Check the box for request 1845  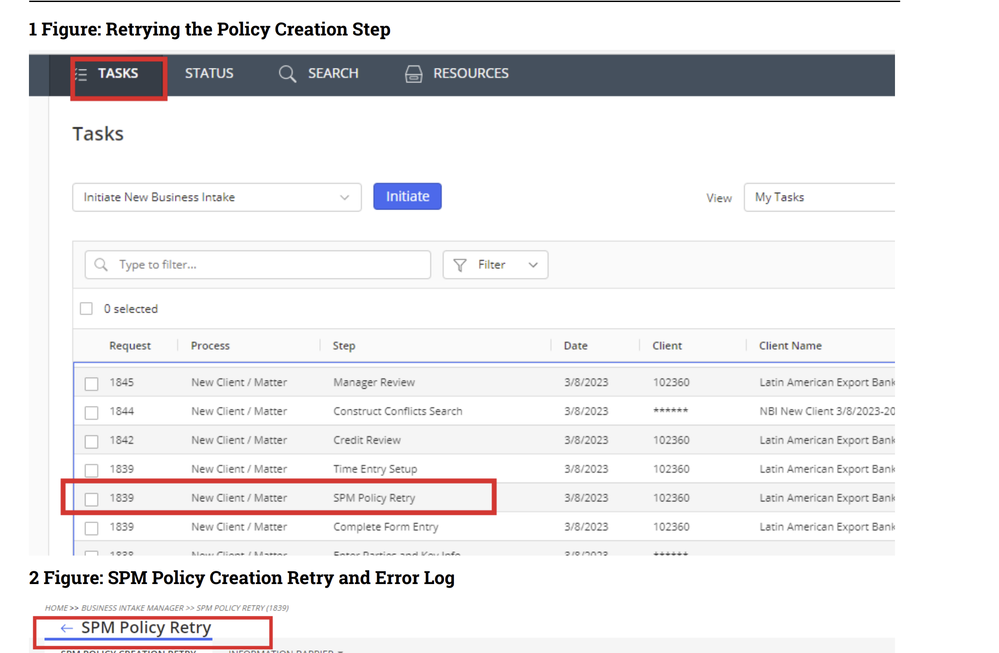click(92, 384)
